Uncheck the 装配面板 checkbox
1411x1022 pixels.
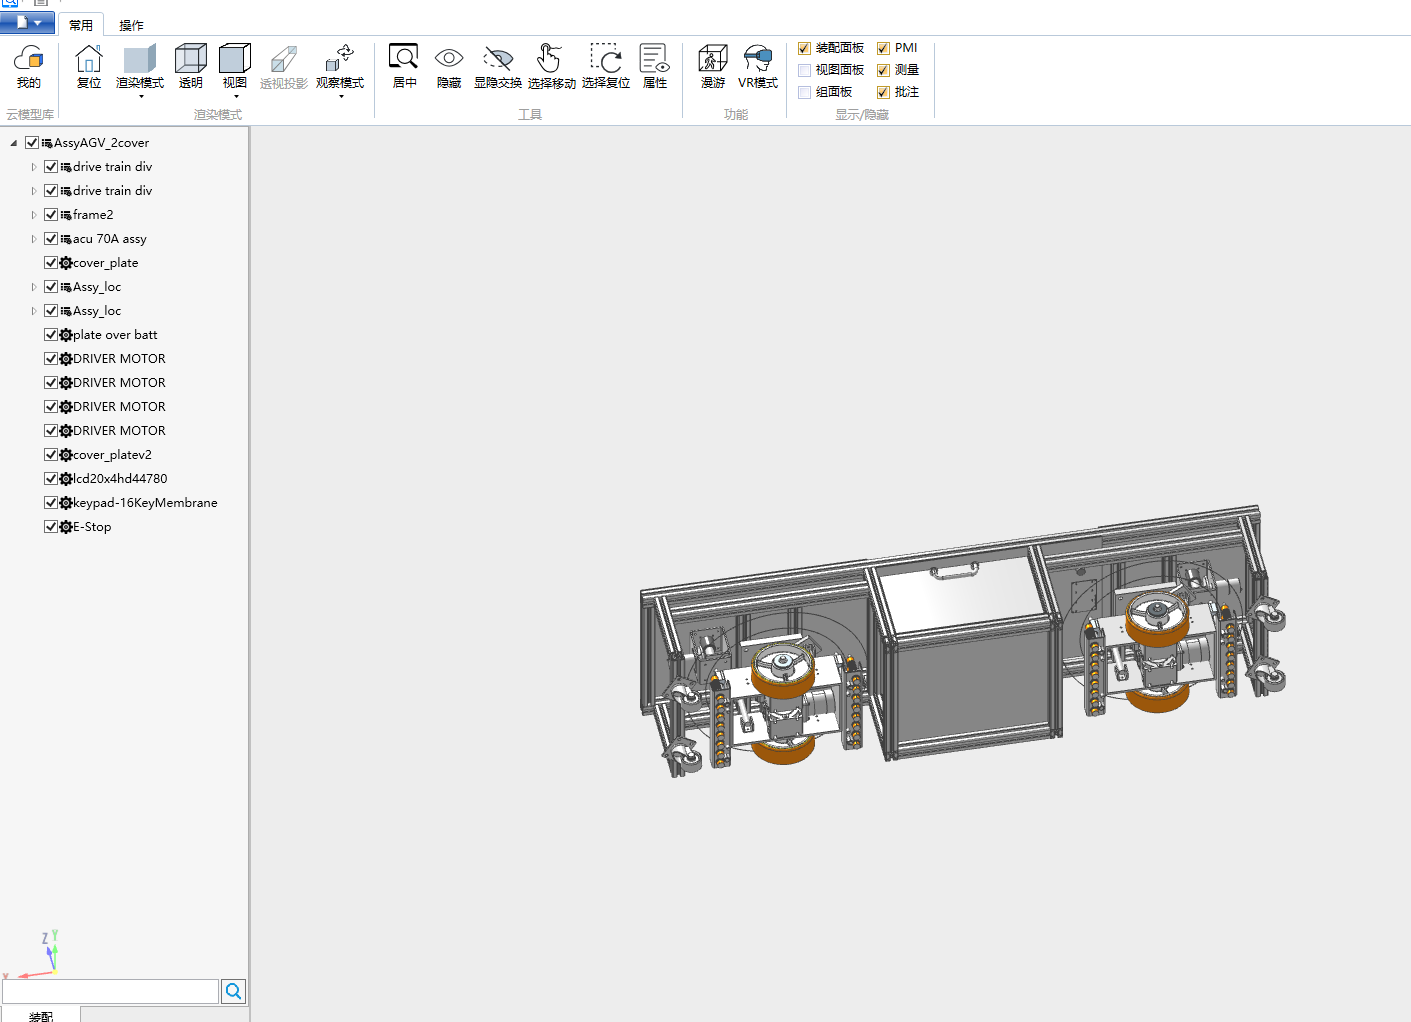[805, 48]
